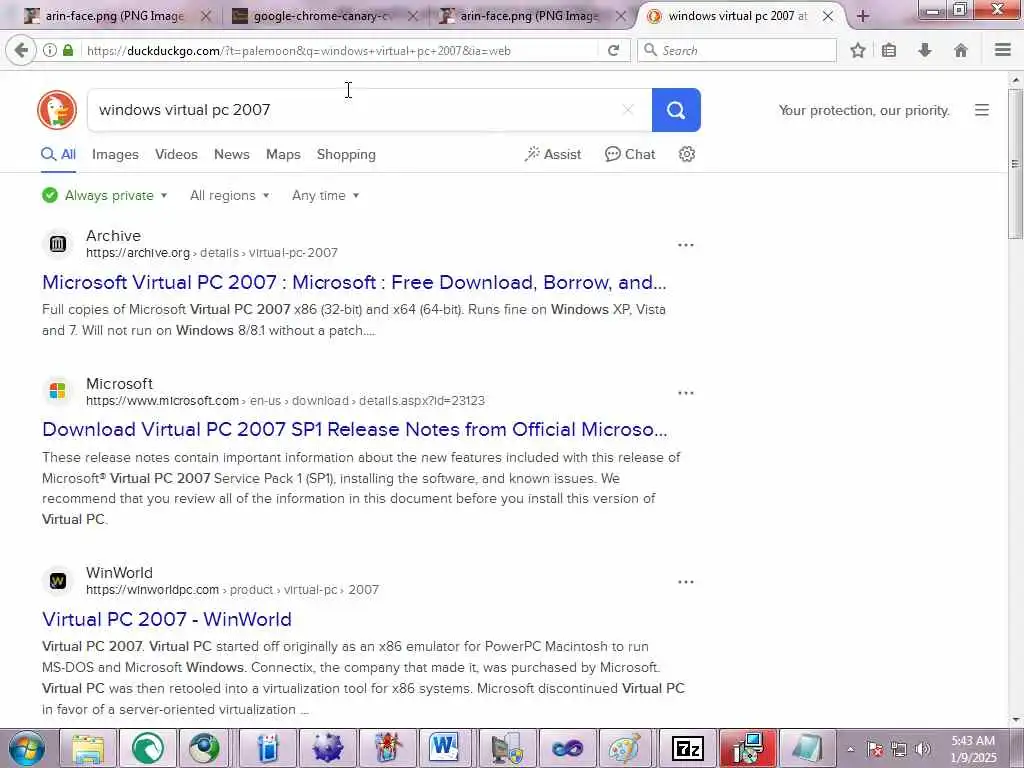
Task: Submit search with the blue magnifier button
Action: (x=676, y=110)
